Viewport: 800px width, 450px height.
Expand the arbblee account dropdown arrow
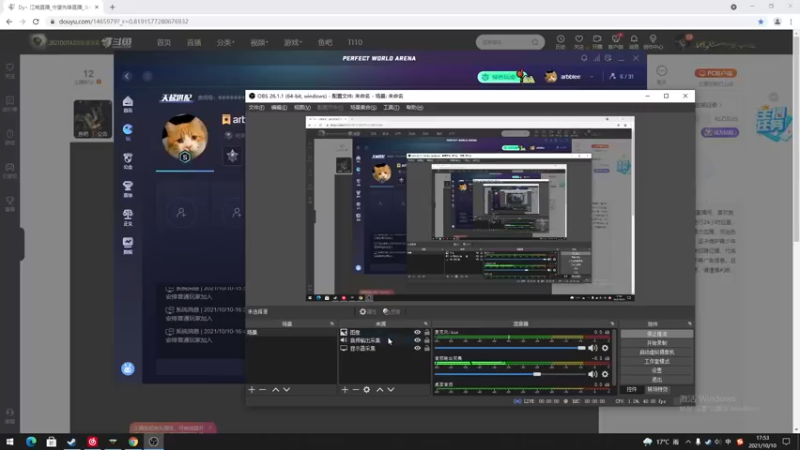(592, 77)
